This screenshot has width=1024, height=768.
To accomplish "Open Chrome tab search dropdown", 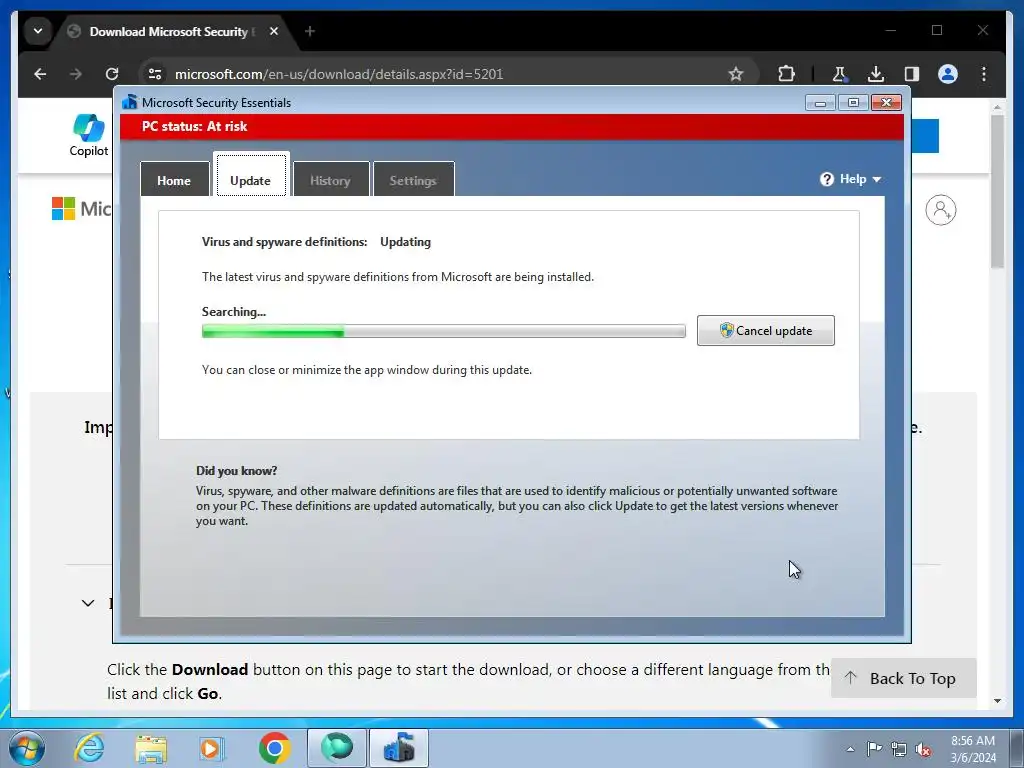I will pos(38,31).
